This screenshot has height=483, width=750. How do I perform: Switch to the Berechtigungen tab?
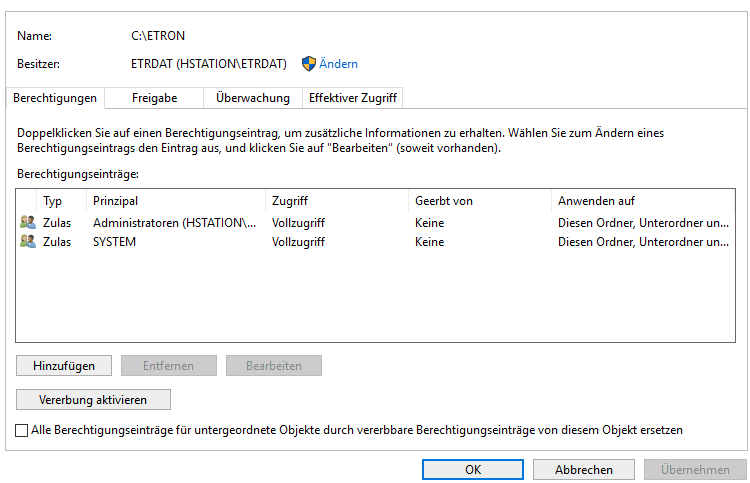(x=55, y=98)
